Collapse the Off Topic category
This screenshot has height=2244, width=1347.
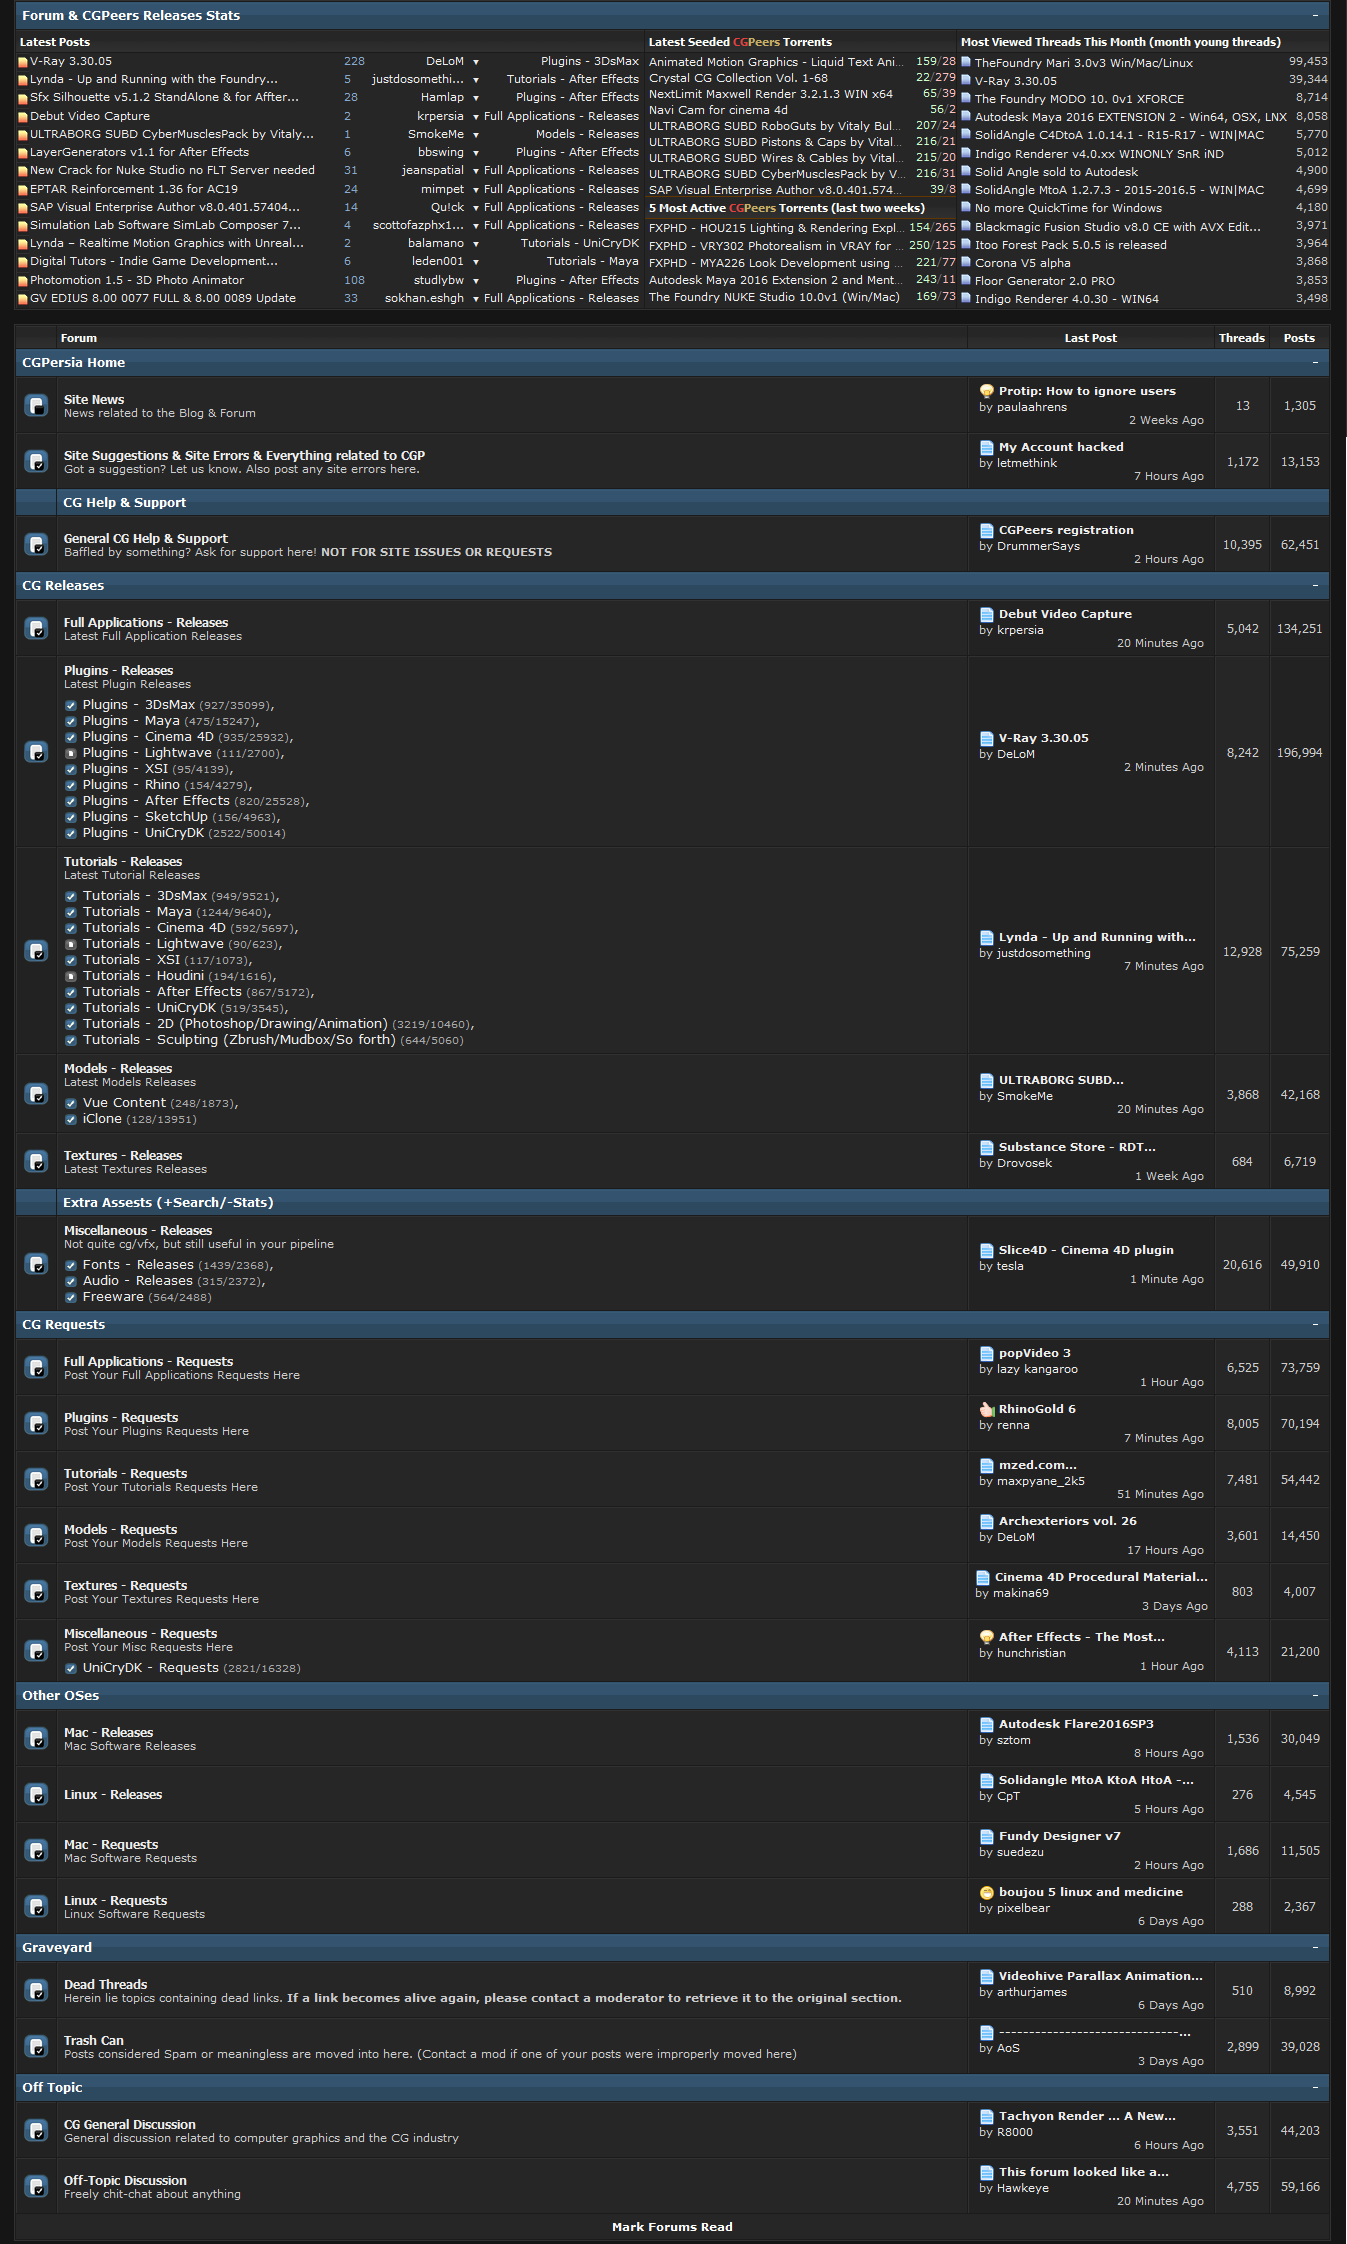point(1315,2087)
